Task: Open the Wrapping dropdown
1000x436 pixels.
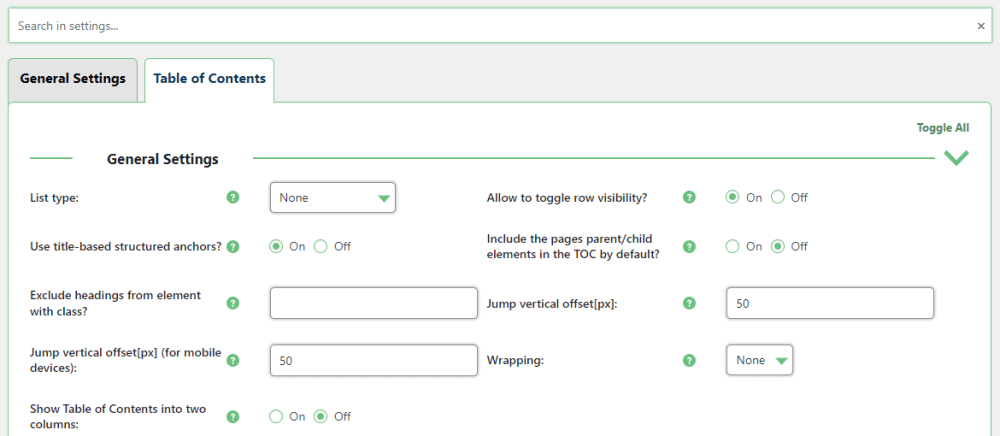Action: point(759,360)
